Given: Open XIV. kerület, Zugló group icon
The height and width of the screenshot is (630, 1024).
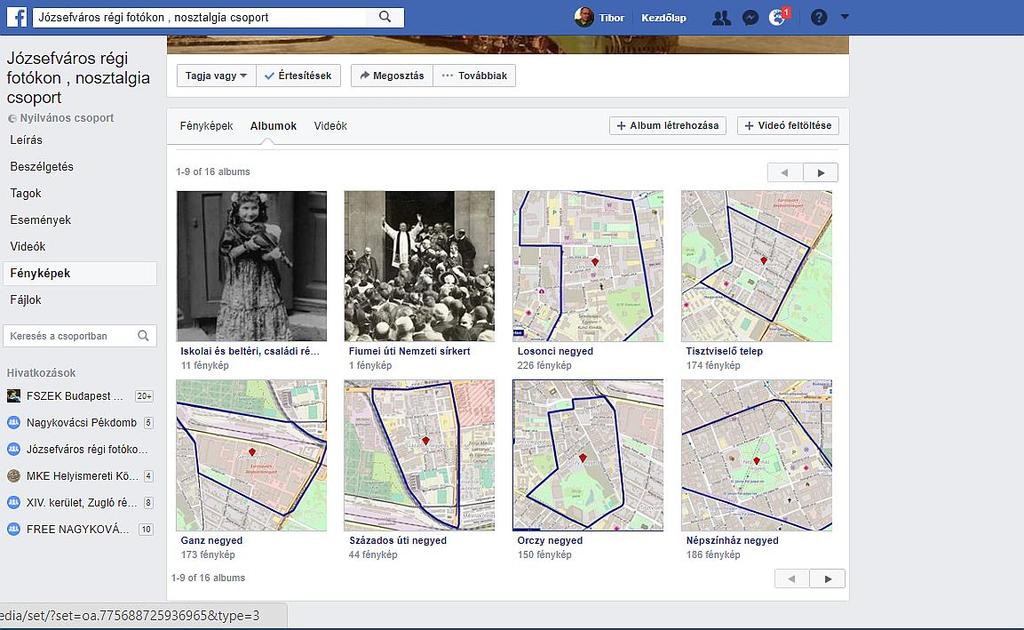Looking at the screenshot, I should pyautogui.click(x=13, y=503).
